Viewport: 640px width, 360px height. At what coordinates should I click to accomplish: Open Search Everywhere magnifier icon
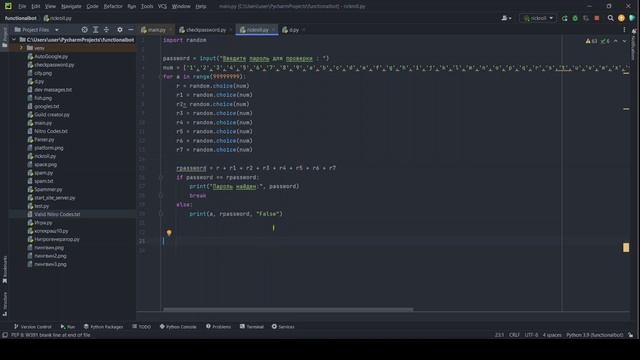point(610,18)
